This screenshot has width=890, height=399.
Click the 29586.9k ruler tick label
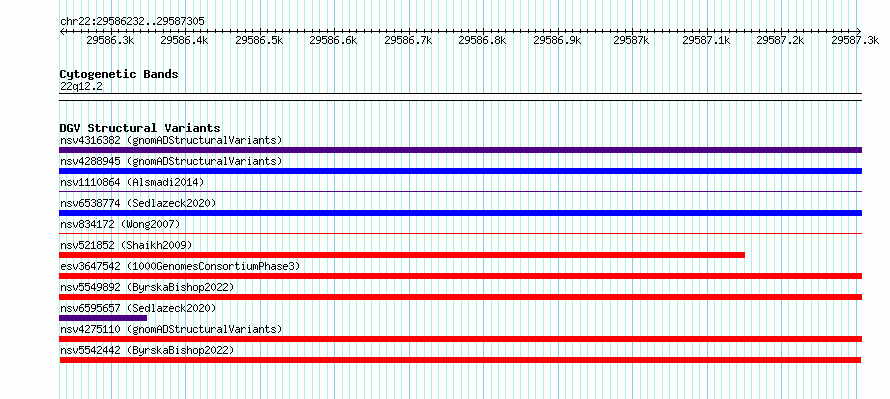point(557,40)
